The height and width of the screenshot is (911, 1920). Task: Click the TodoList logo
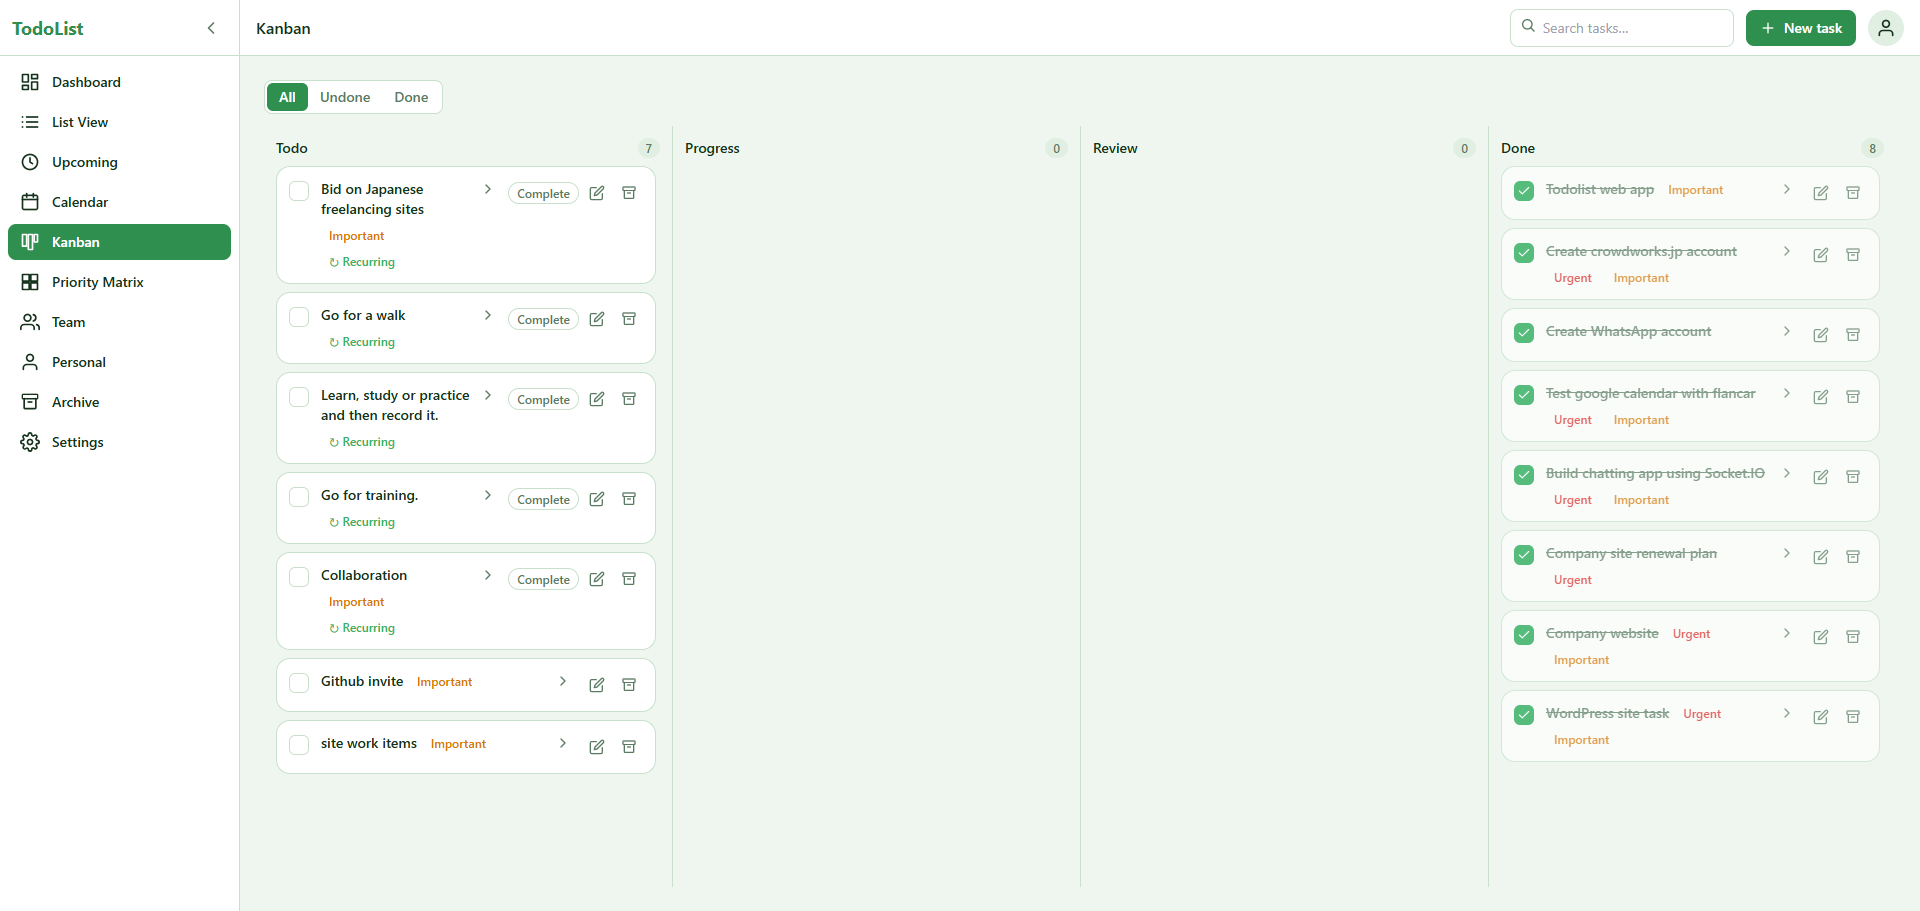click(48, 28)
